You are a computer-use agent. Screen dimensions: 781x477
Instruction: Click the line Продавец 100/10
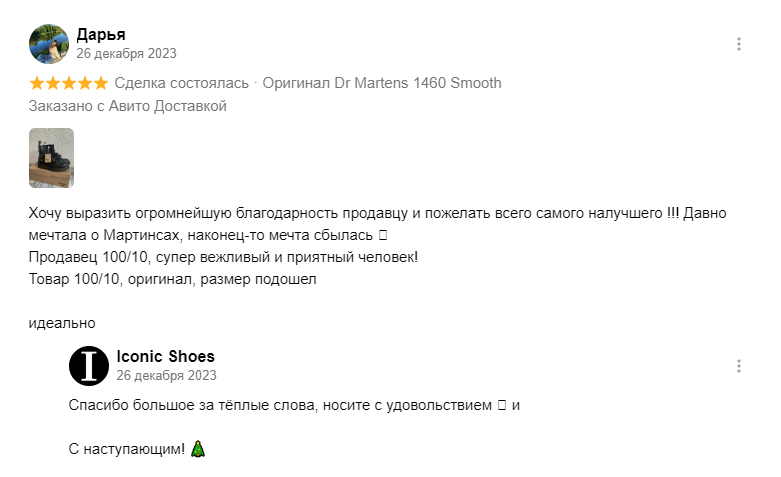pyautogui.click(x=223, y=257)
